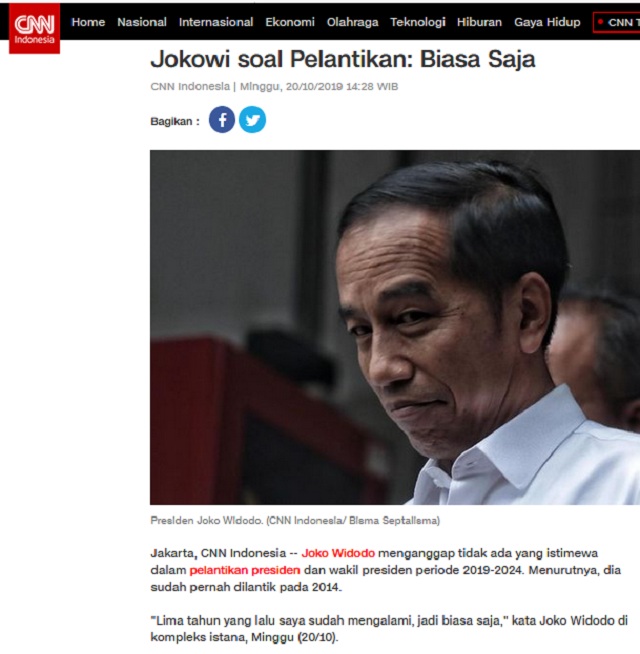Go to the Nasional section

point(142,22)
